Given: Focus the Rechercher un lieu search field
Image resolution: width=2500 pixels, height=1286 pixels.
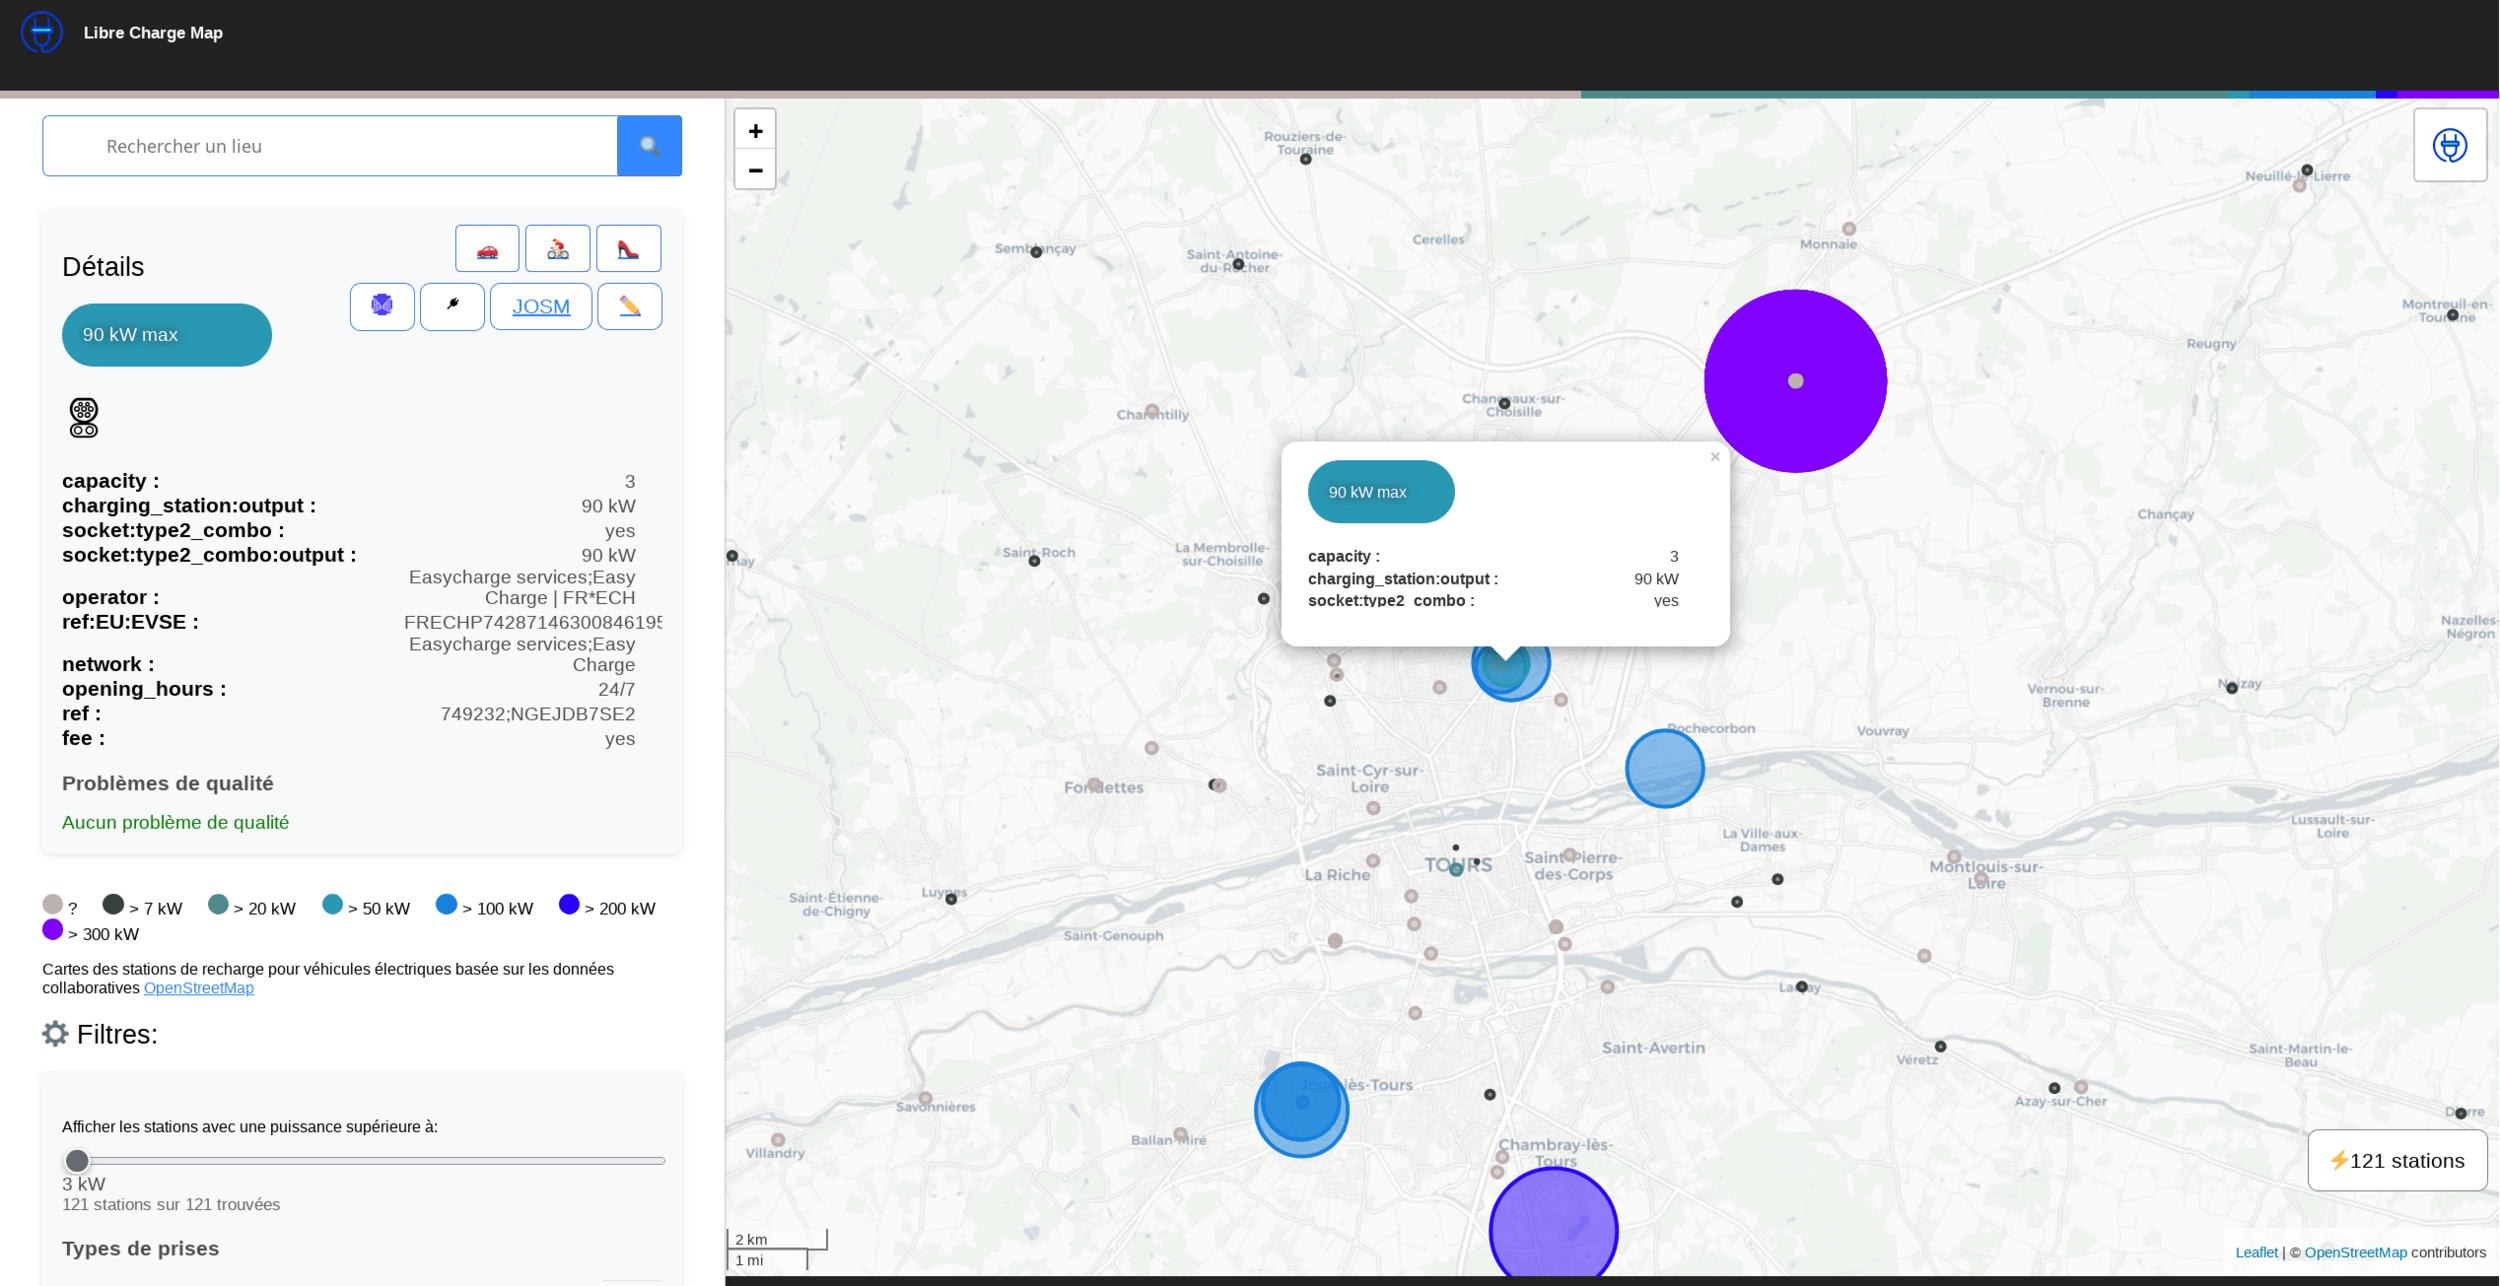Looking at the screenshot, I should tap(330, 146).
